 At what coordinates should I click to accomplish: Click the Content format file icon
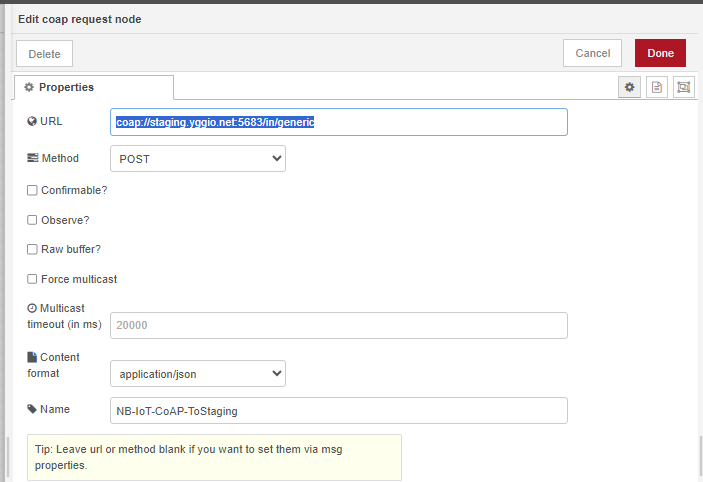coord(32,357)
